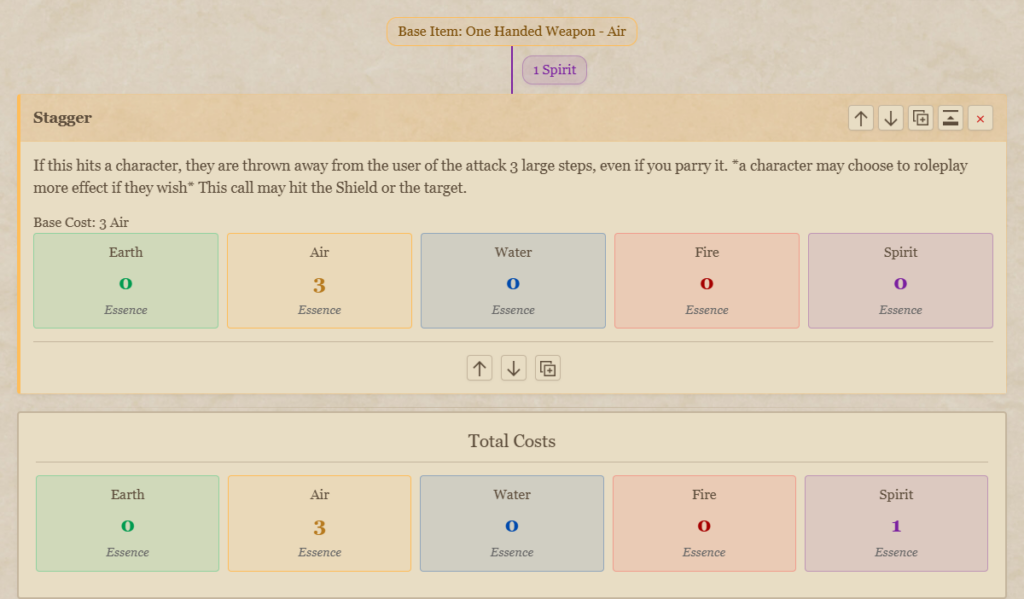Screen dimensions: 1024x599
Task: Select Stagger's Air essence card showing 3
Action: pos(319,281)
